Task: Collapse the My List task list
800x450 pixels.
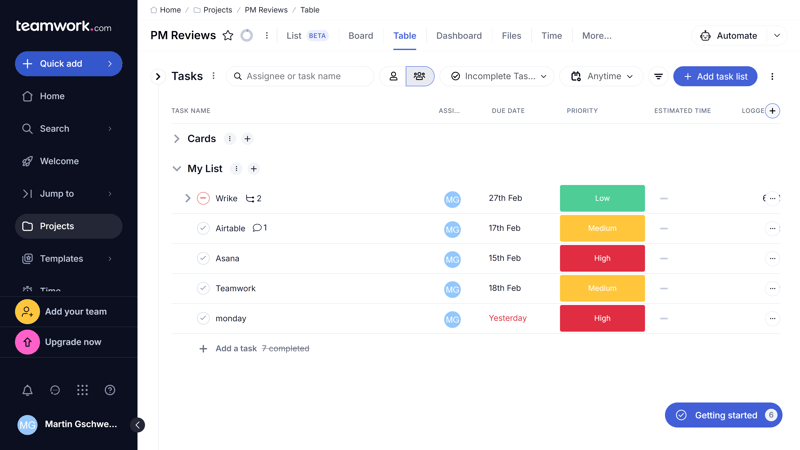Action: [177, 169]
